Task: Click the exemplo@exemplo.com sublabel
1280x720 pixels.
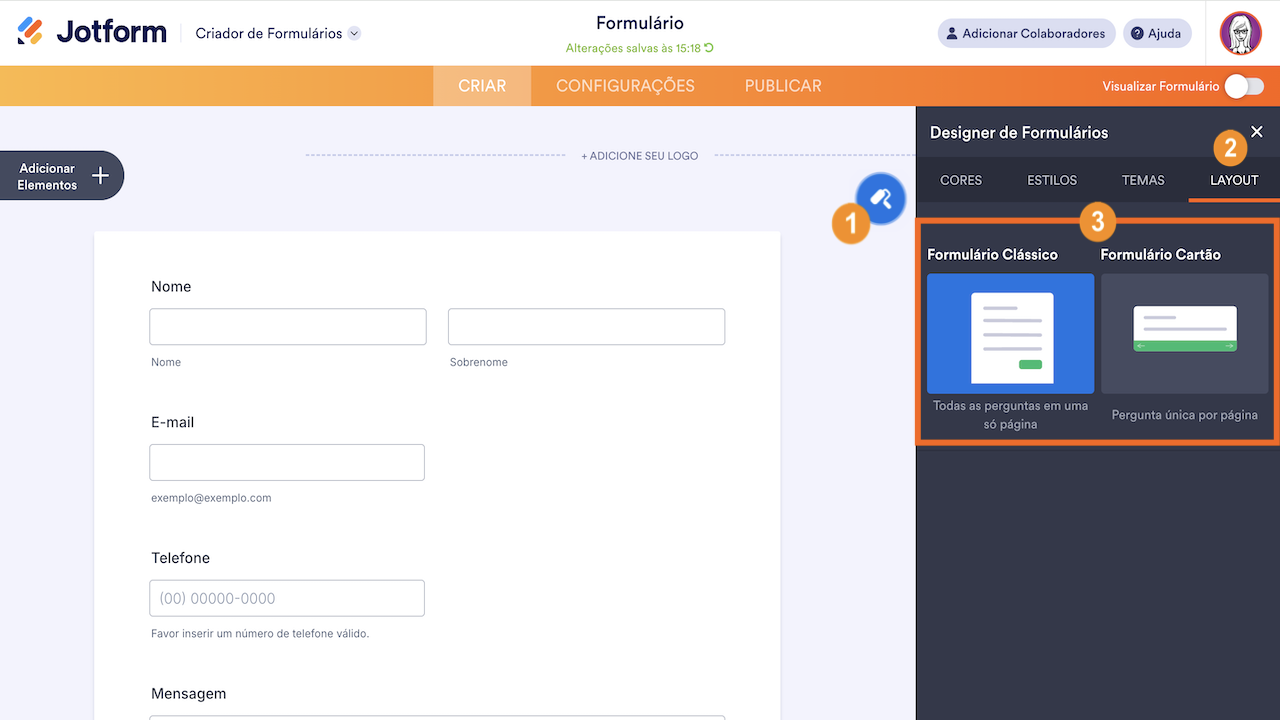Action: pyautogui.click(x=211, y=497)
